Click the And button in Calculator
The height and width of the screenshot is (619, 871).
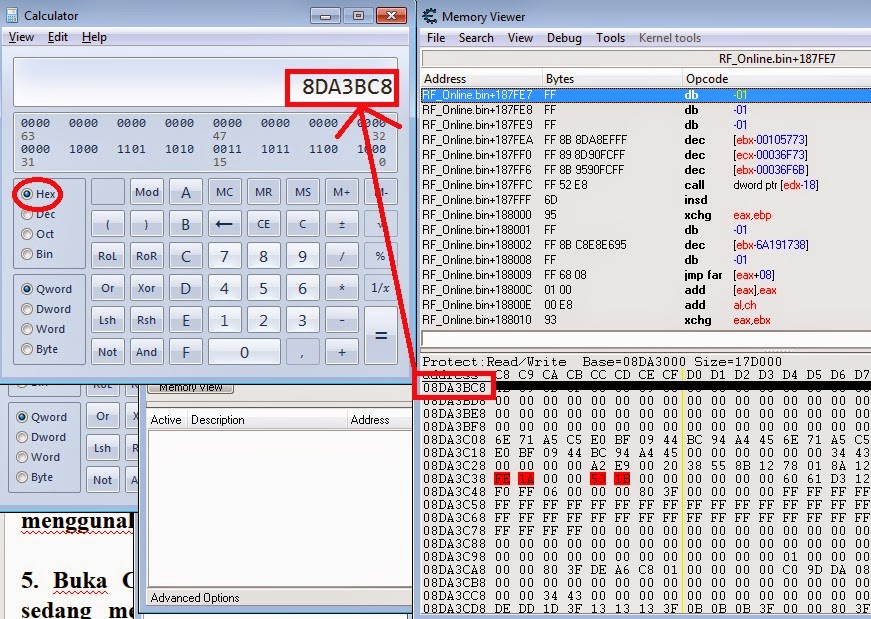click(147, 352)
